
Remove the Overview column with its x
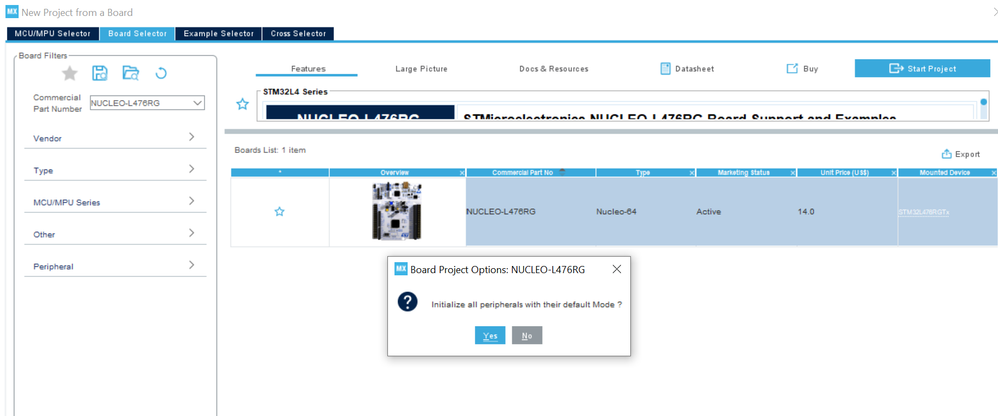point(462,173)
